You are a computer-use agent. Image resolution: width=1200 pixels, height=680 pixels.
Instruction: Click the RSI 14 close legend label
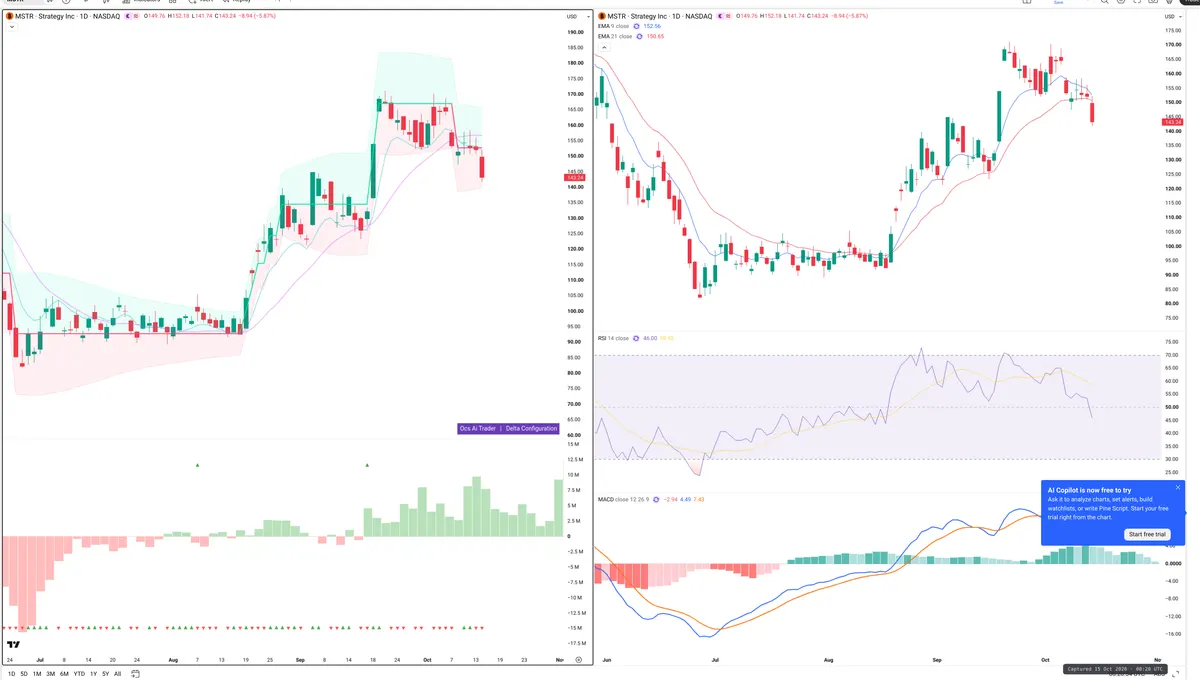coord(613,338)
